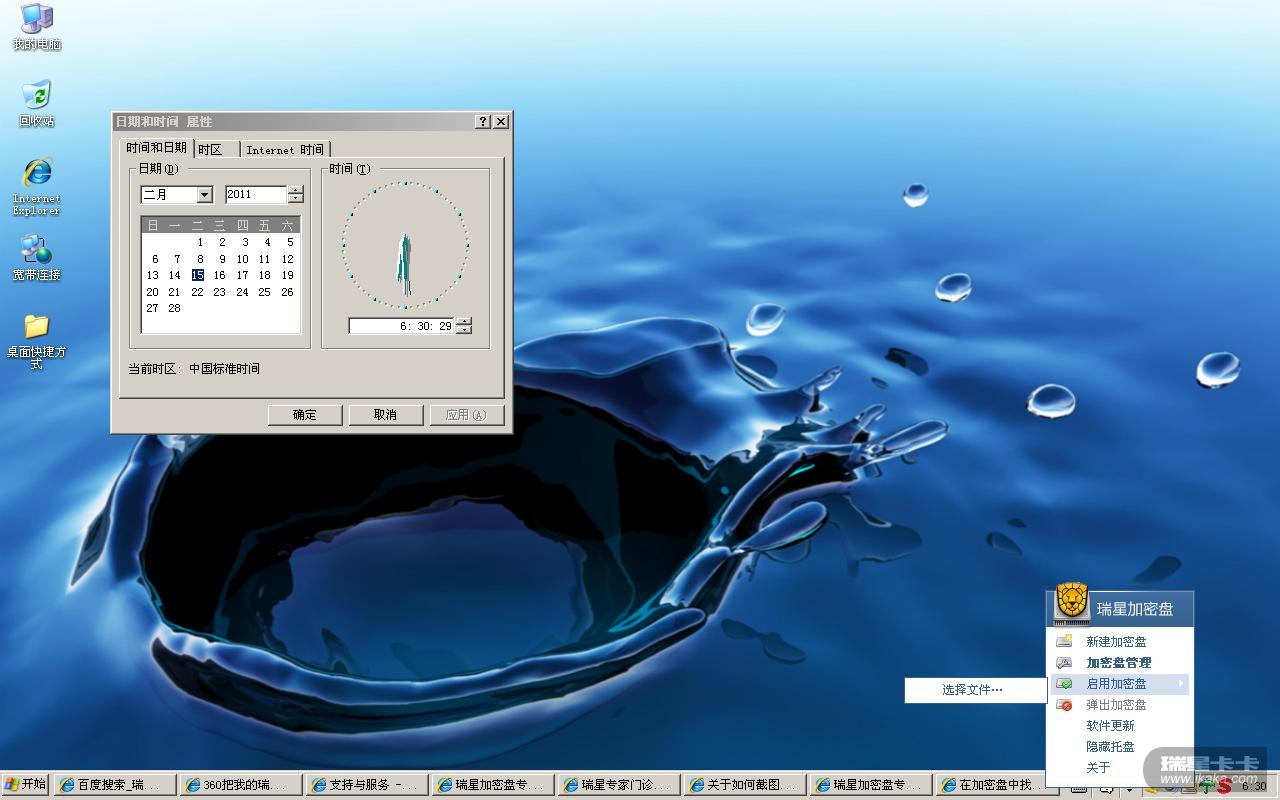Decrease time using the down spinner arrow
The image size is (1280, 800).
[x=463, y=330]
